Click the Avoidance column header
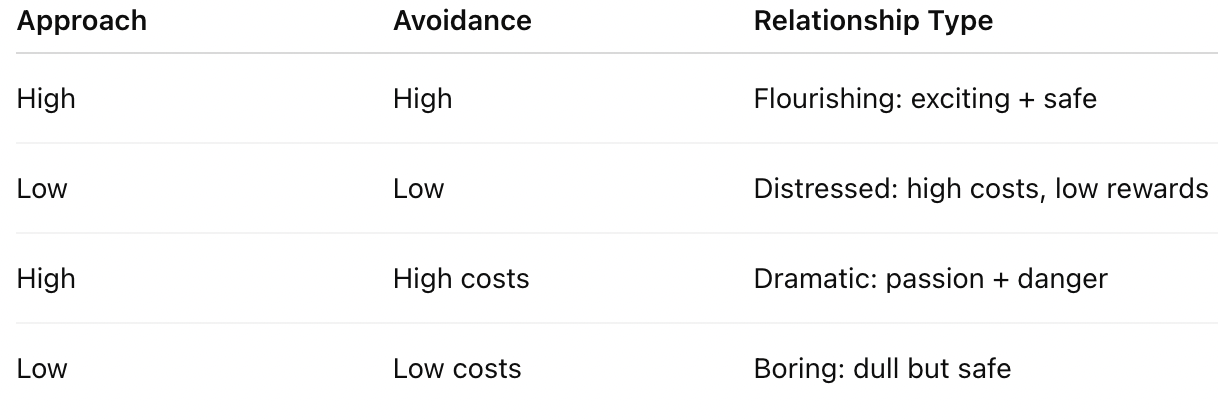The height and width of the screenshot is (420, 1218). (462, 21)
